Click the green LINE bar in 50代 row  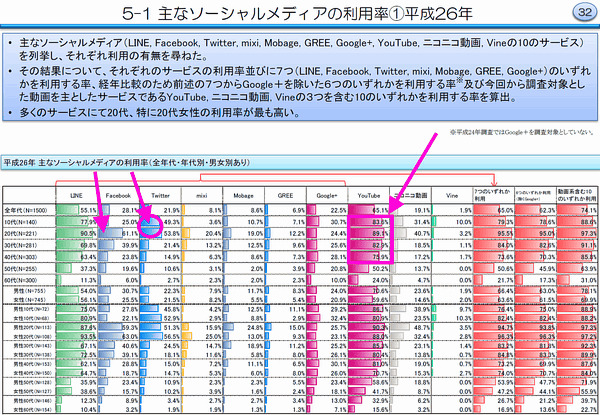click(64, 268)
